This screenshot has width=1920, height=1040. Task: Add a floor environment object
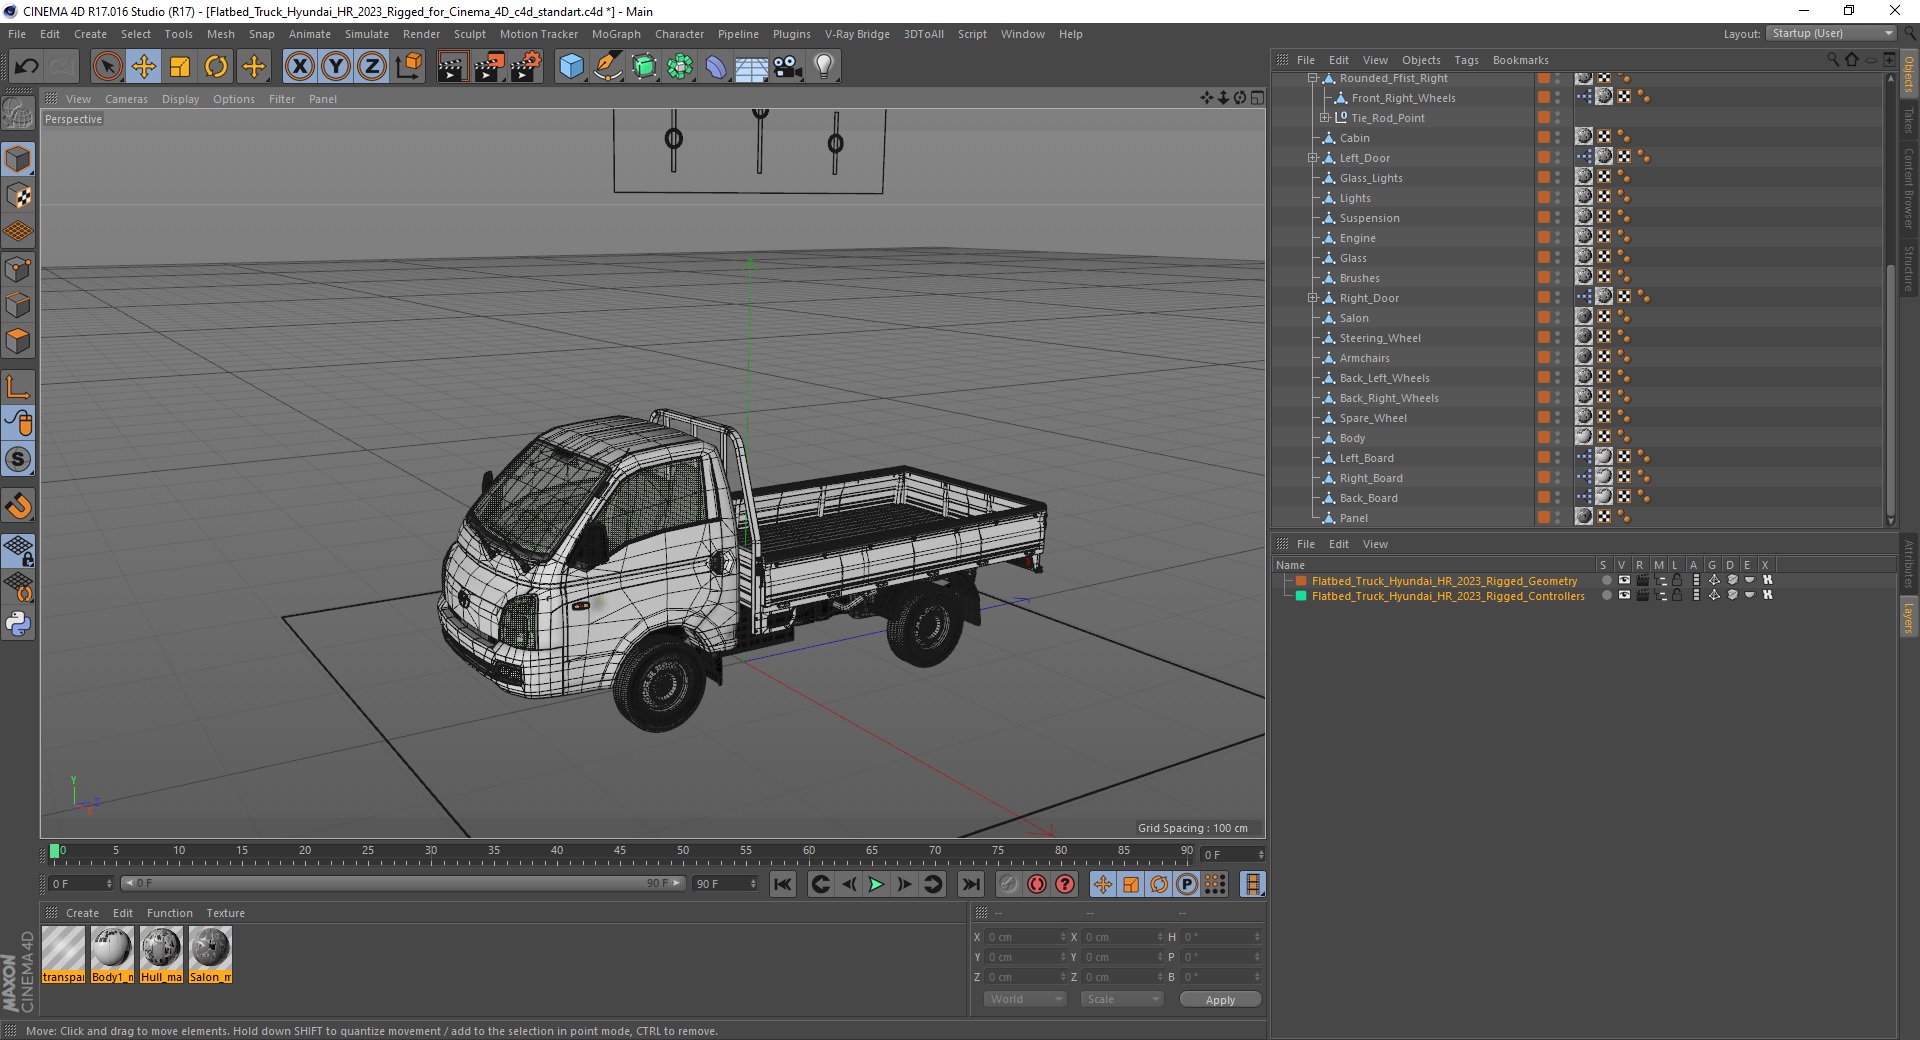pyautogui.click(x=752, y=67)
